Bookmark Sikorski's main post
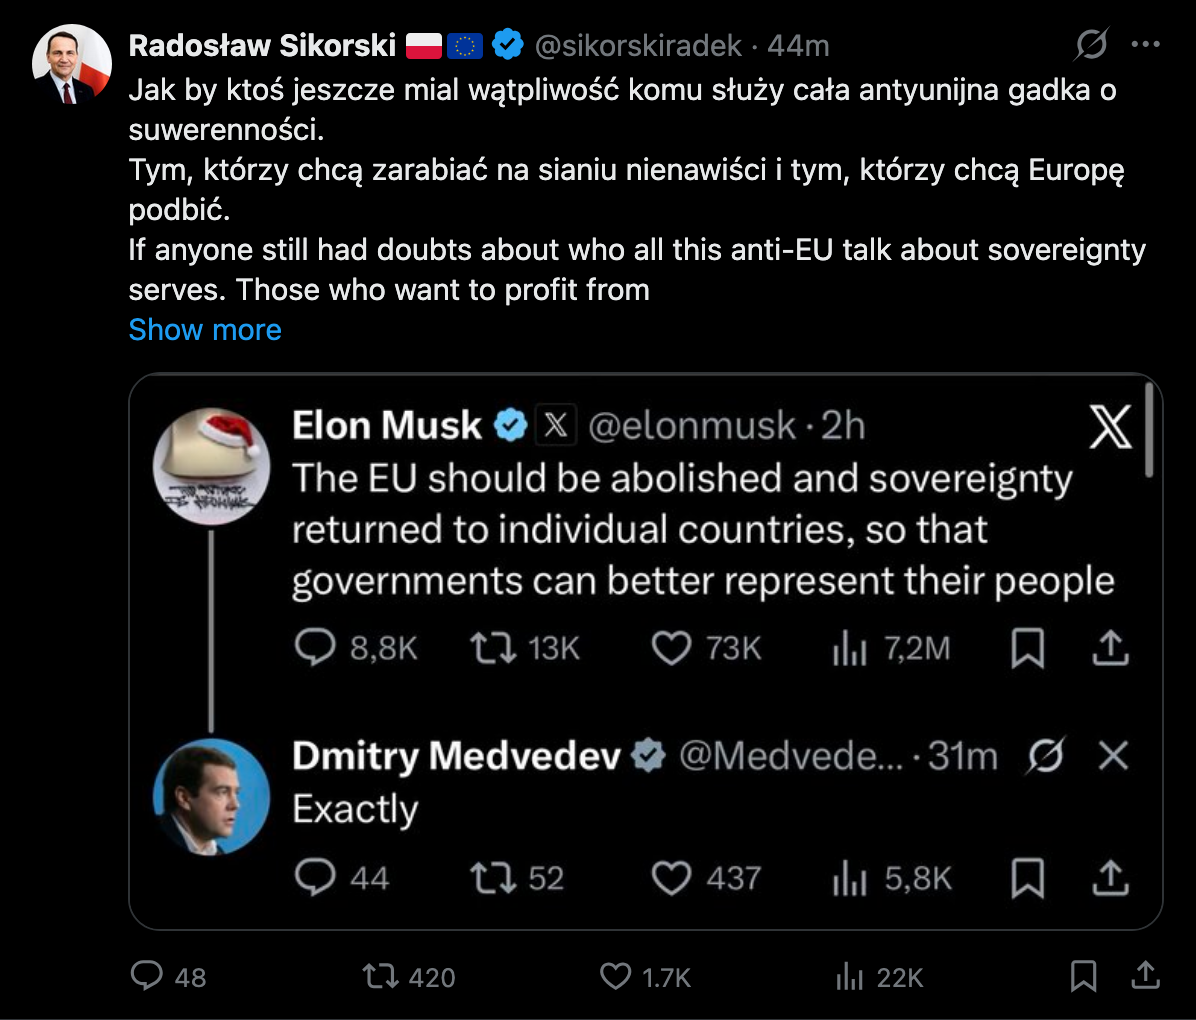 pos(1083,975)
